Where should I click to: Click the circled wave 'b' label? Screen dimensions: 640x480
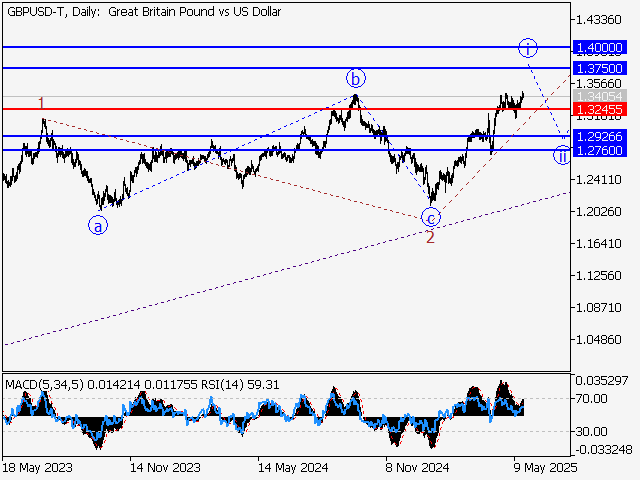point(354,77)
